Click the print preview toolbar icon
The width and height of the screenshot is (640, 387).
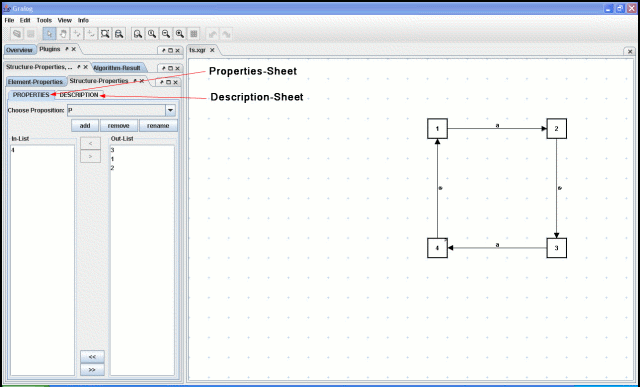click(119, 34)
